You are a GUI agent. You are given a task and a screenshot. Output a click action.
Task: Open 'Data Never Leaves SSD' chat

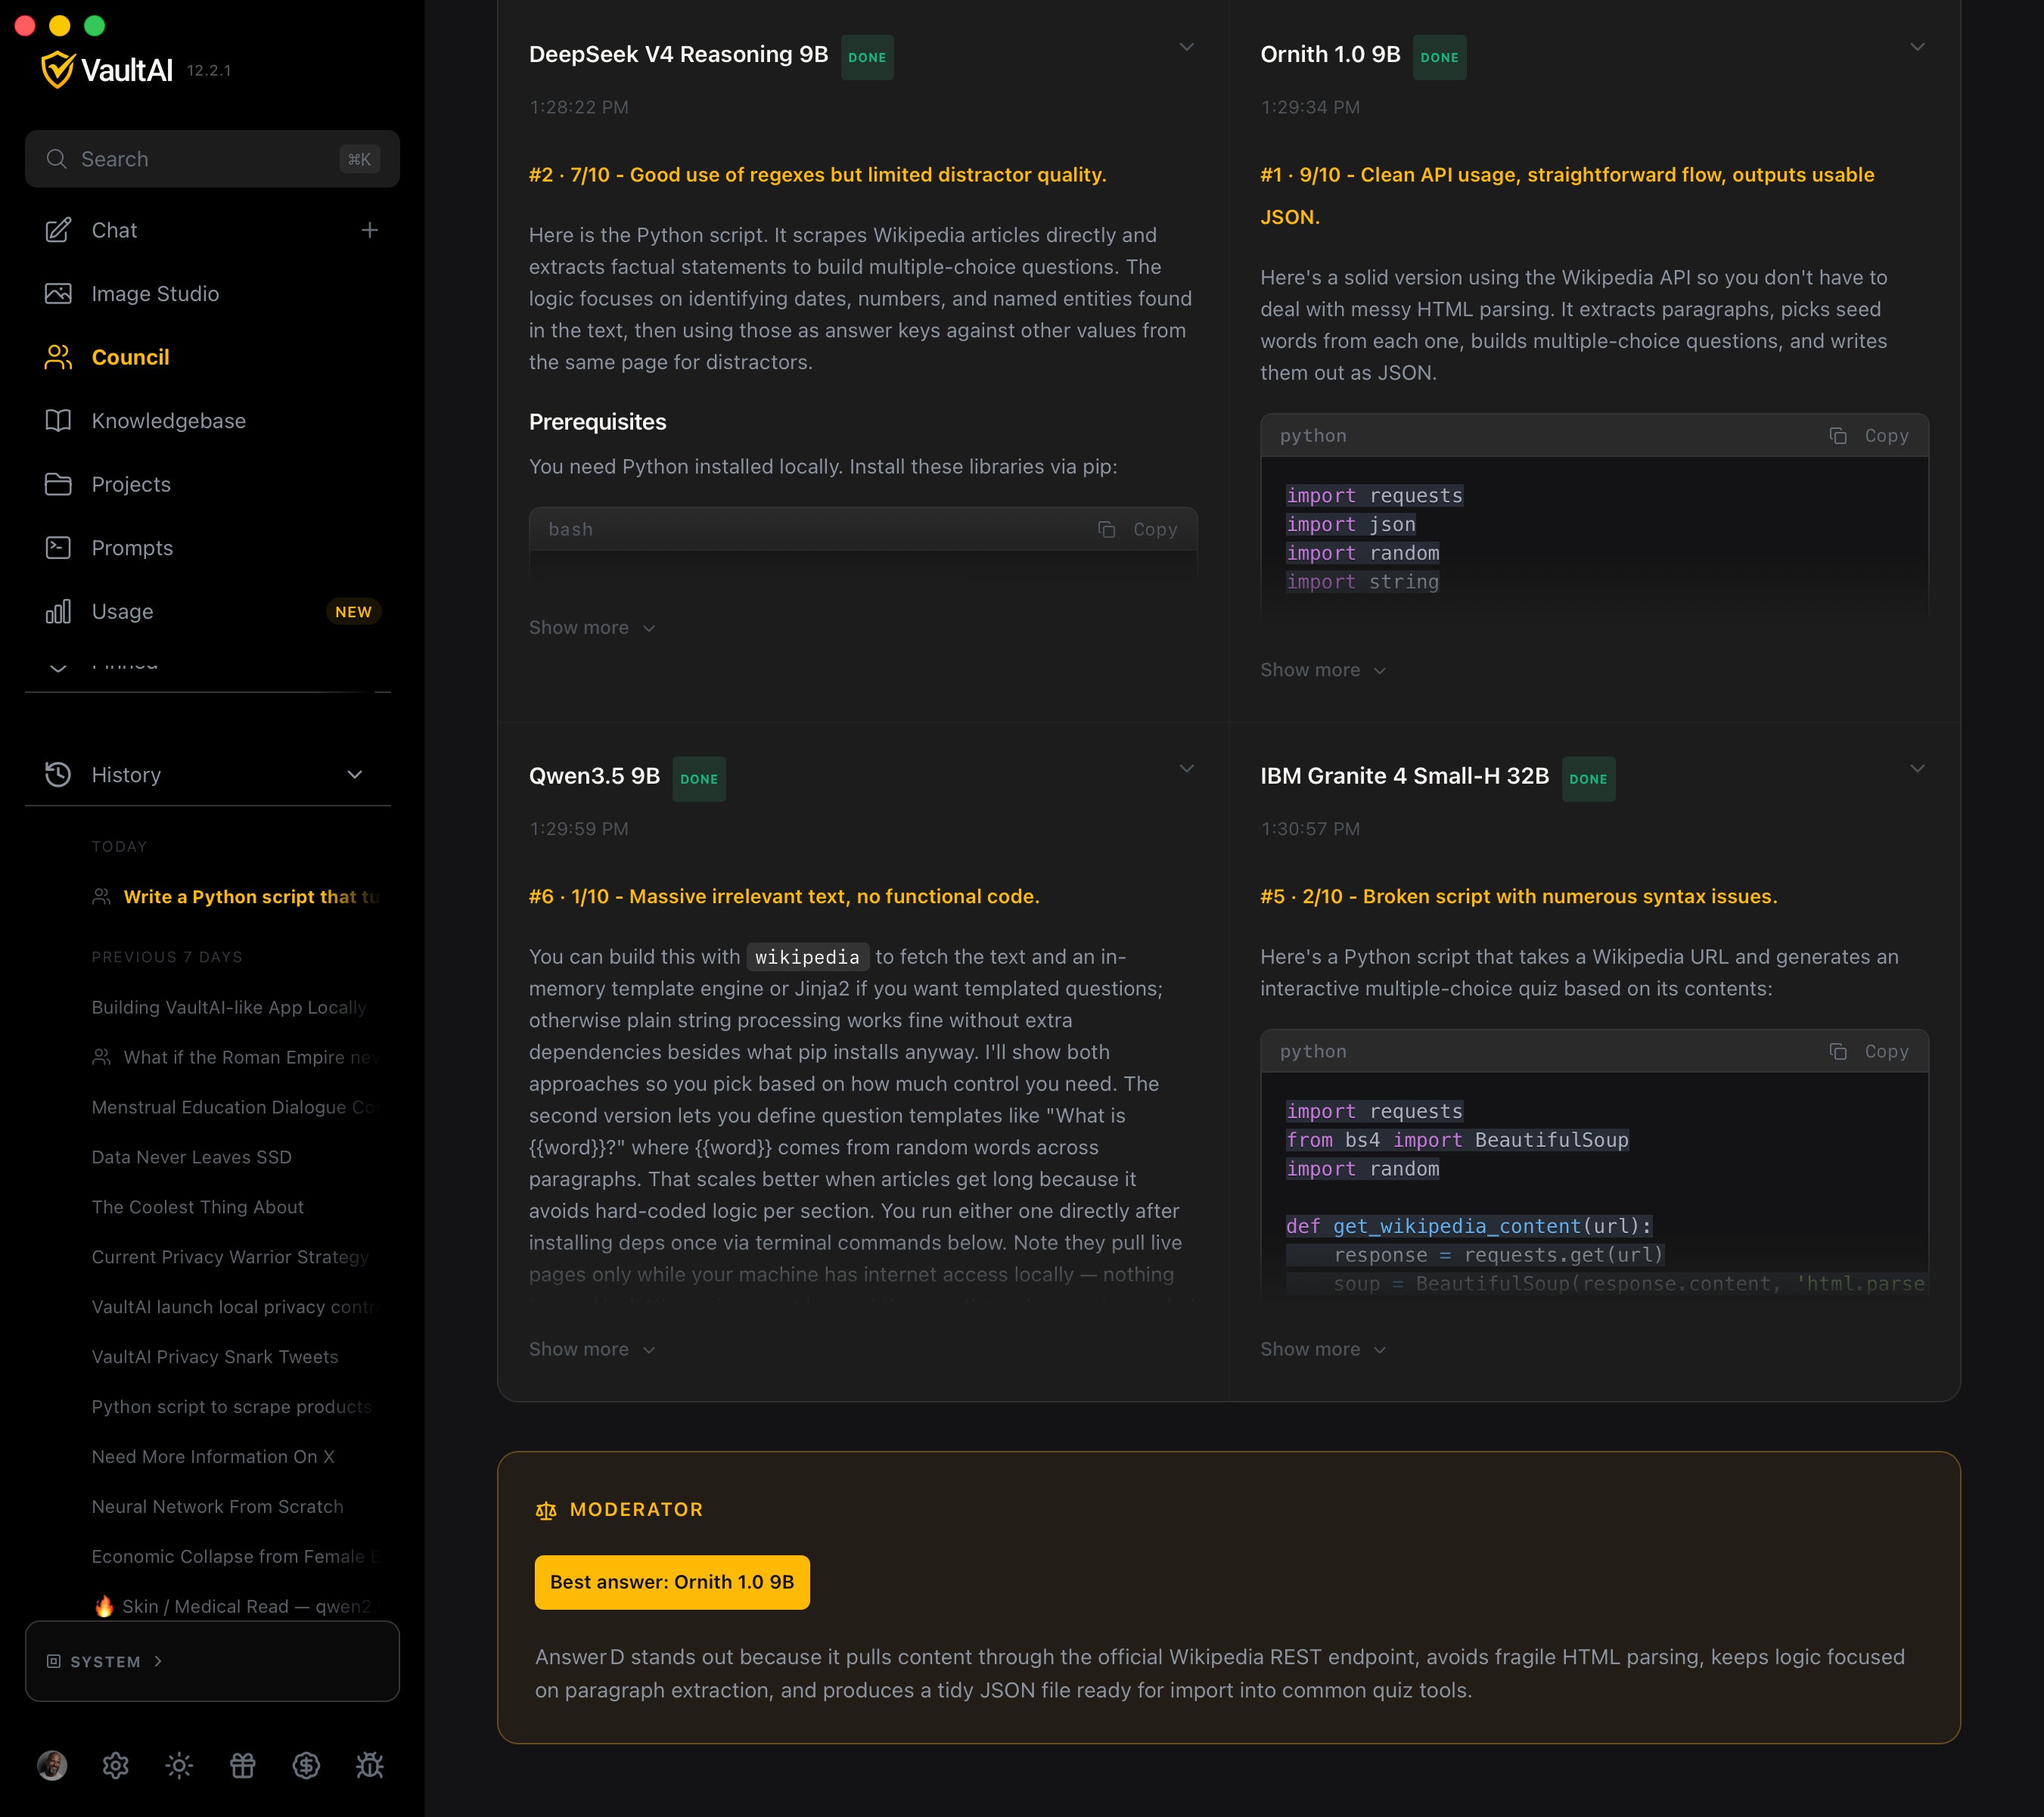191,1157
